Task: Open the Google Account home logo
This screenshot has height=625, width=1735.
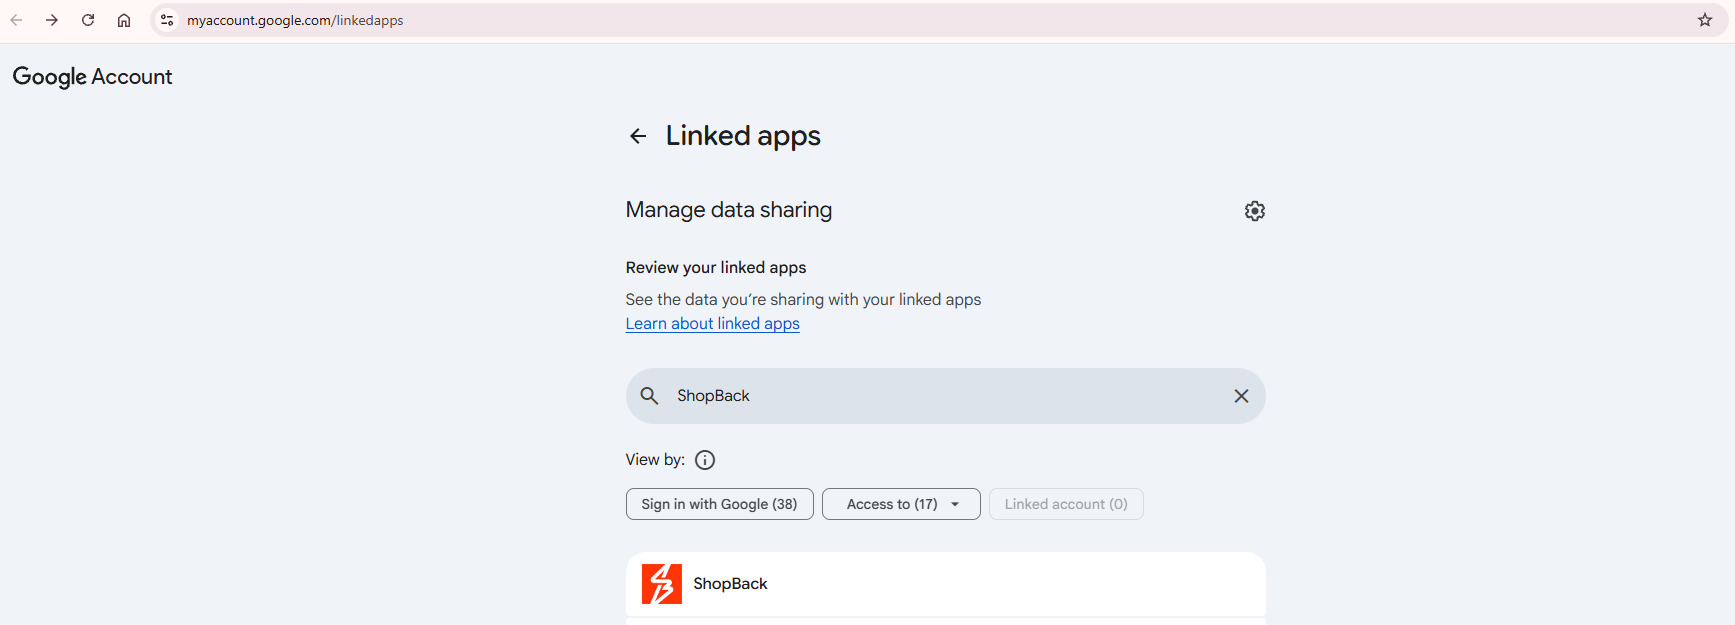Action: click(x=92, y=77)
